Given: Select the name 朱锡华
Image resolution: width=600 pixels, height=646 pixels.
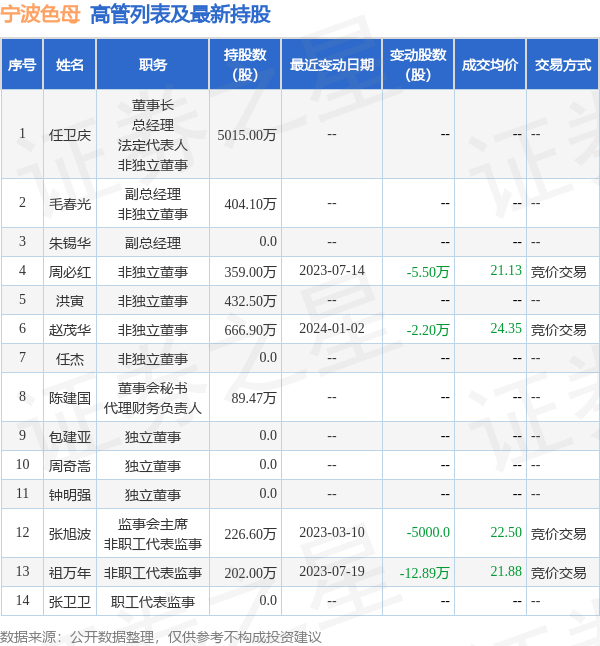Looking at the screenshot, I should point(70,243).
